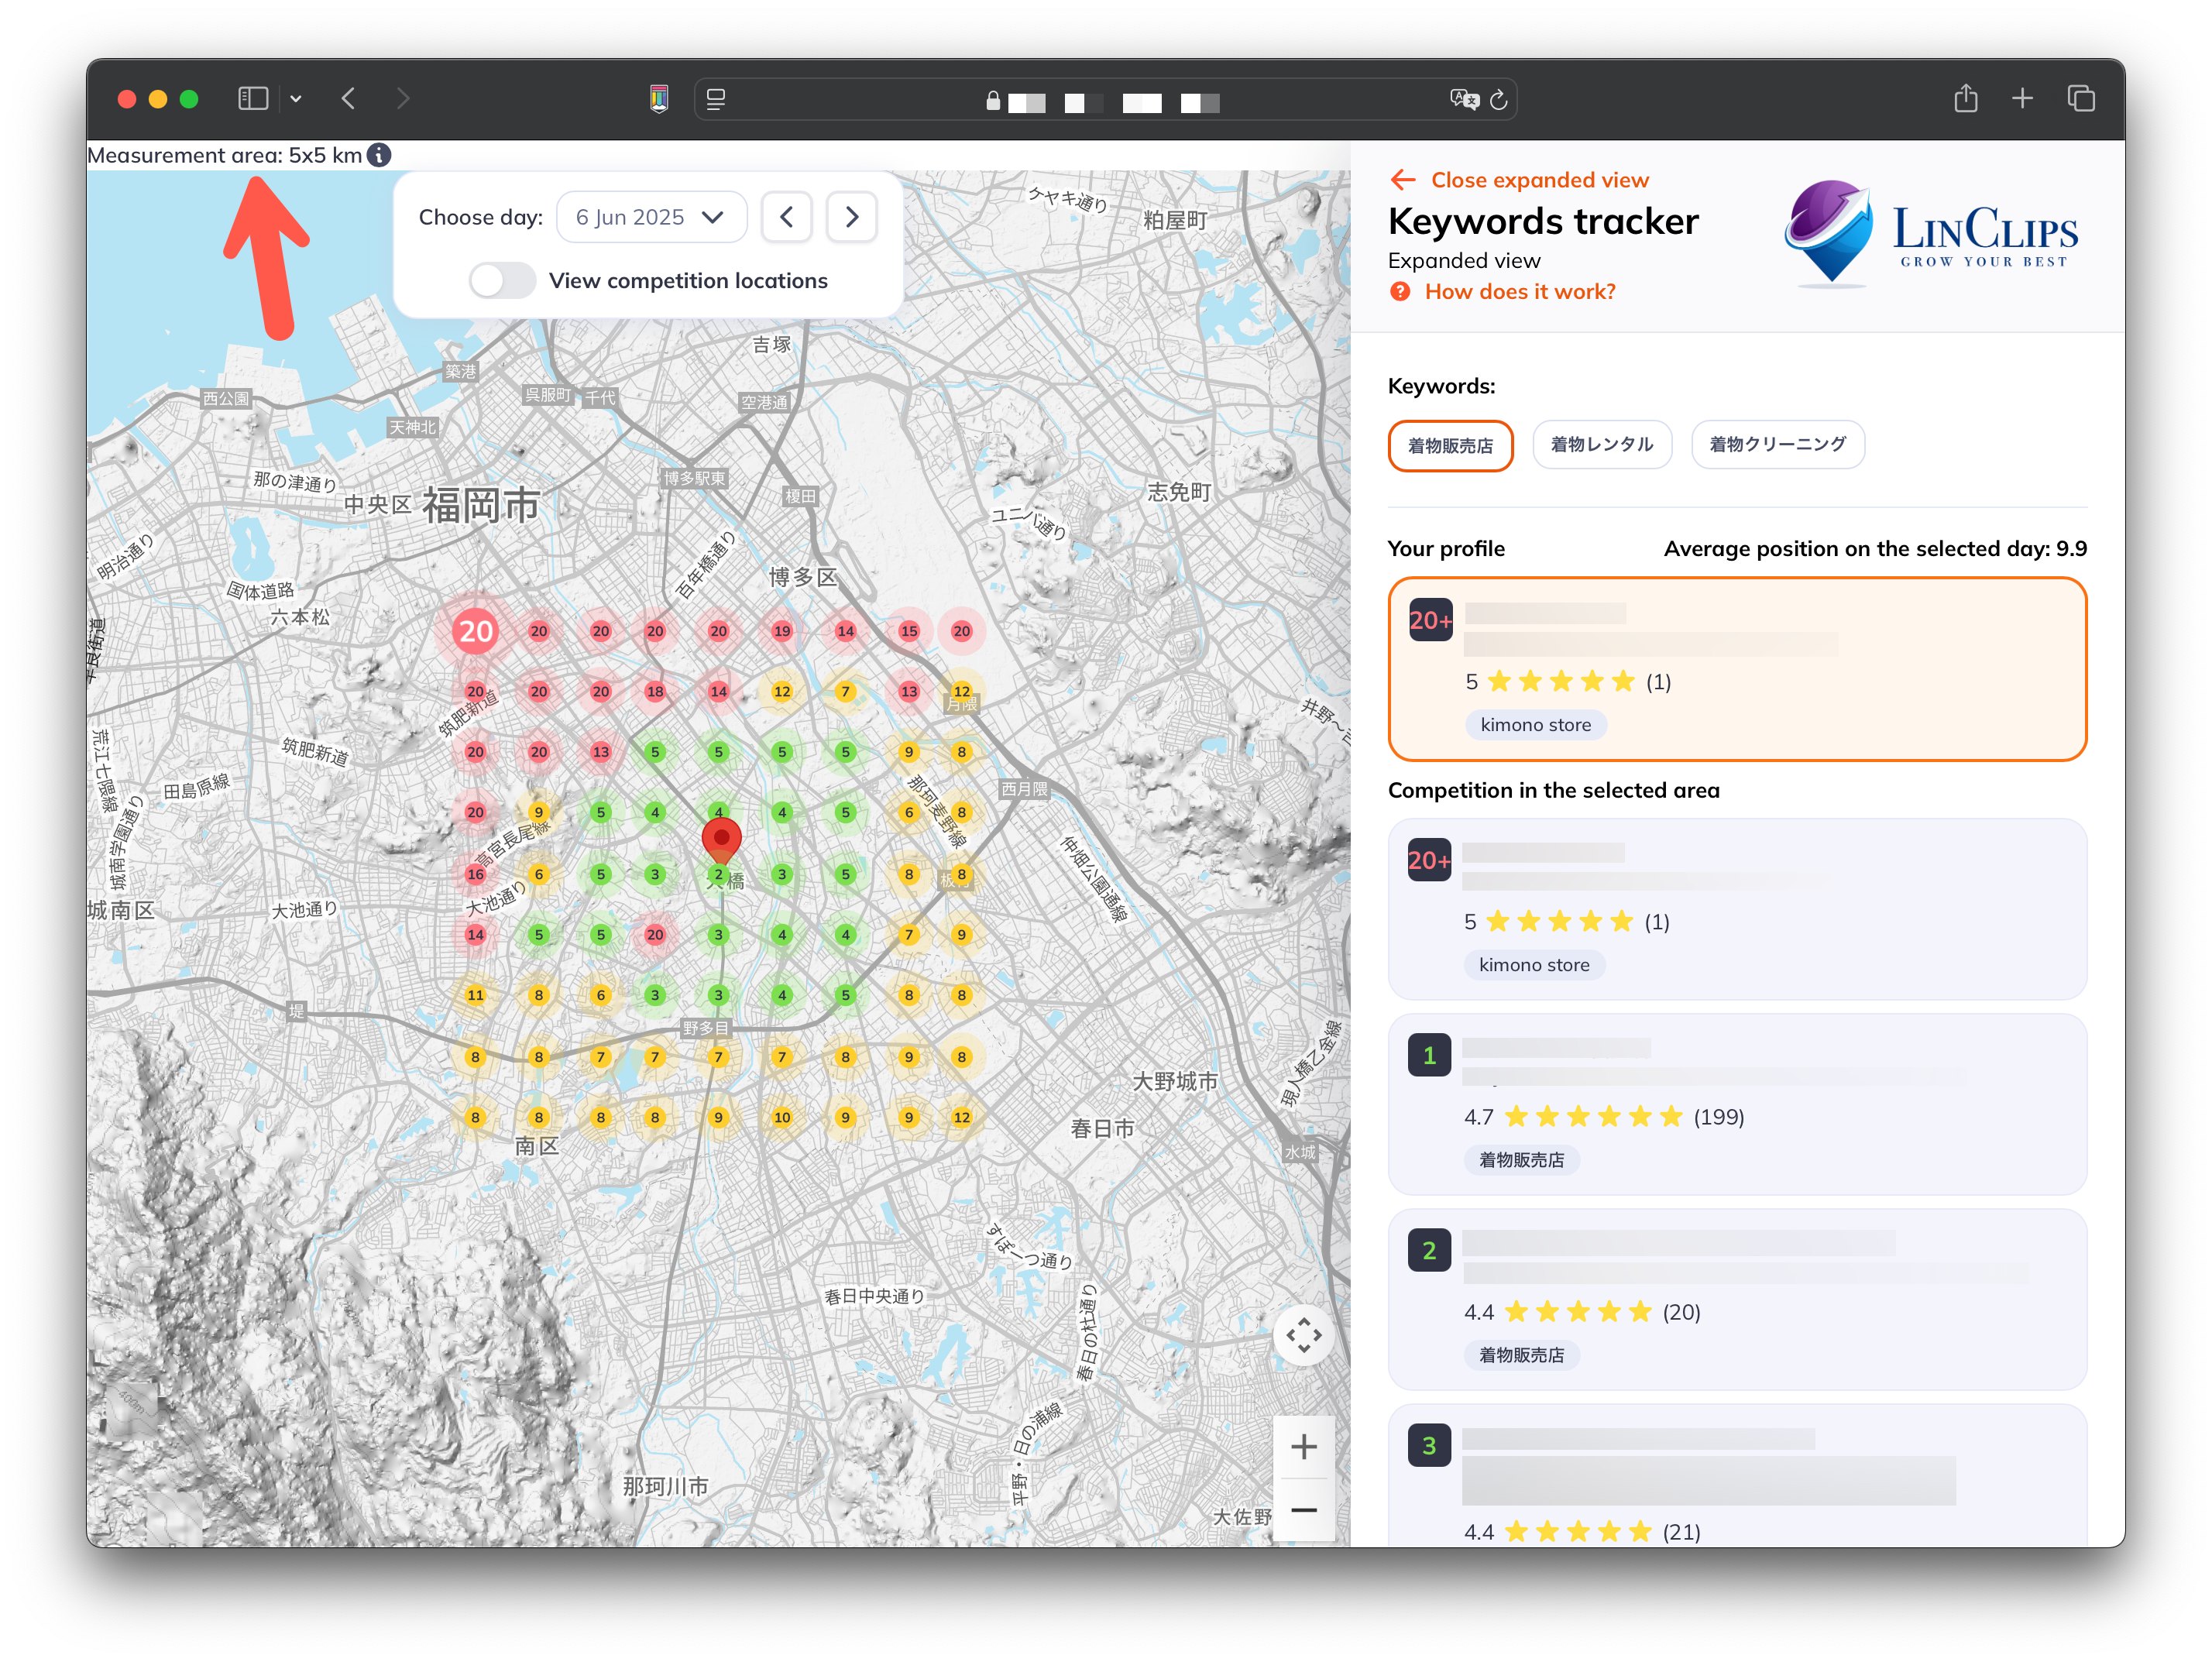
Task: Select the 着物販売店 keyword tab
Action: 1450,445
